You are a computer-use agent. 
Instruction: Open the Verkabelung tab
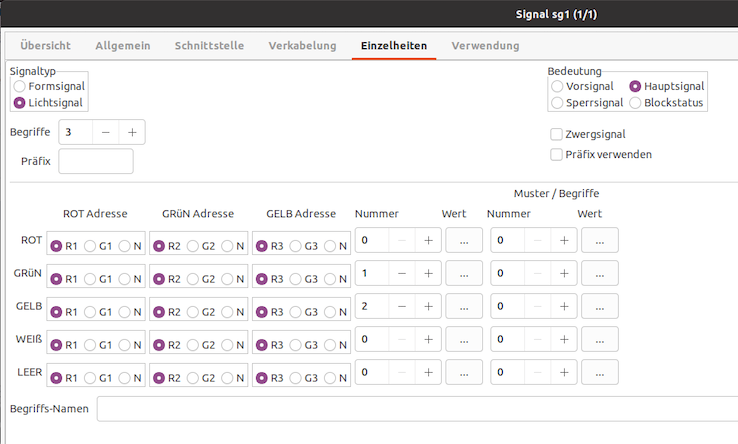tap(300, 46)
